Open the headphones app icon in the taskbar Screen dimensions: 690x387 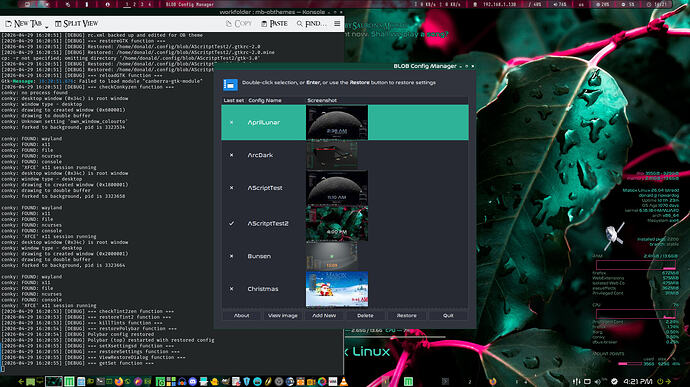coord(182,381)
